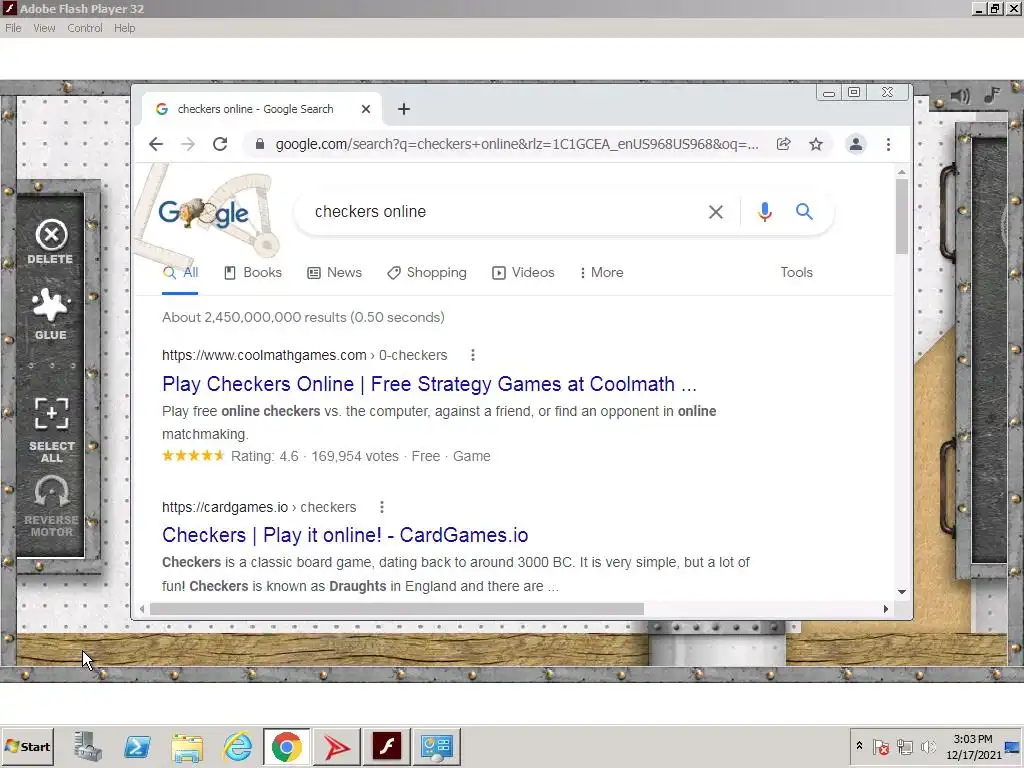Reload the Google search page

tap(220, 144)
